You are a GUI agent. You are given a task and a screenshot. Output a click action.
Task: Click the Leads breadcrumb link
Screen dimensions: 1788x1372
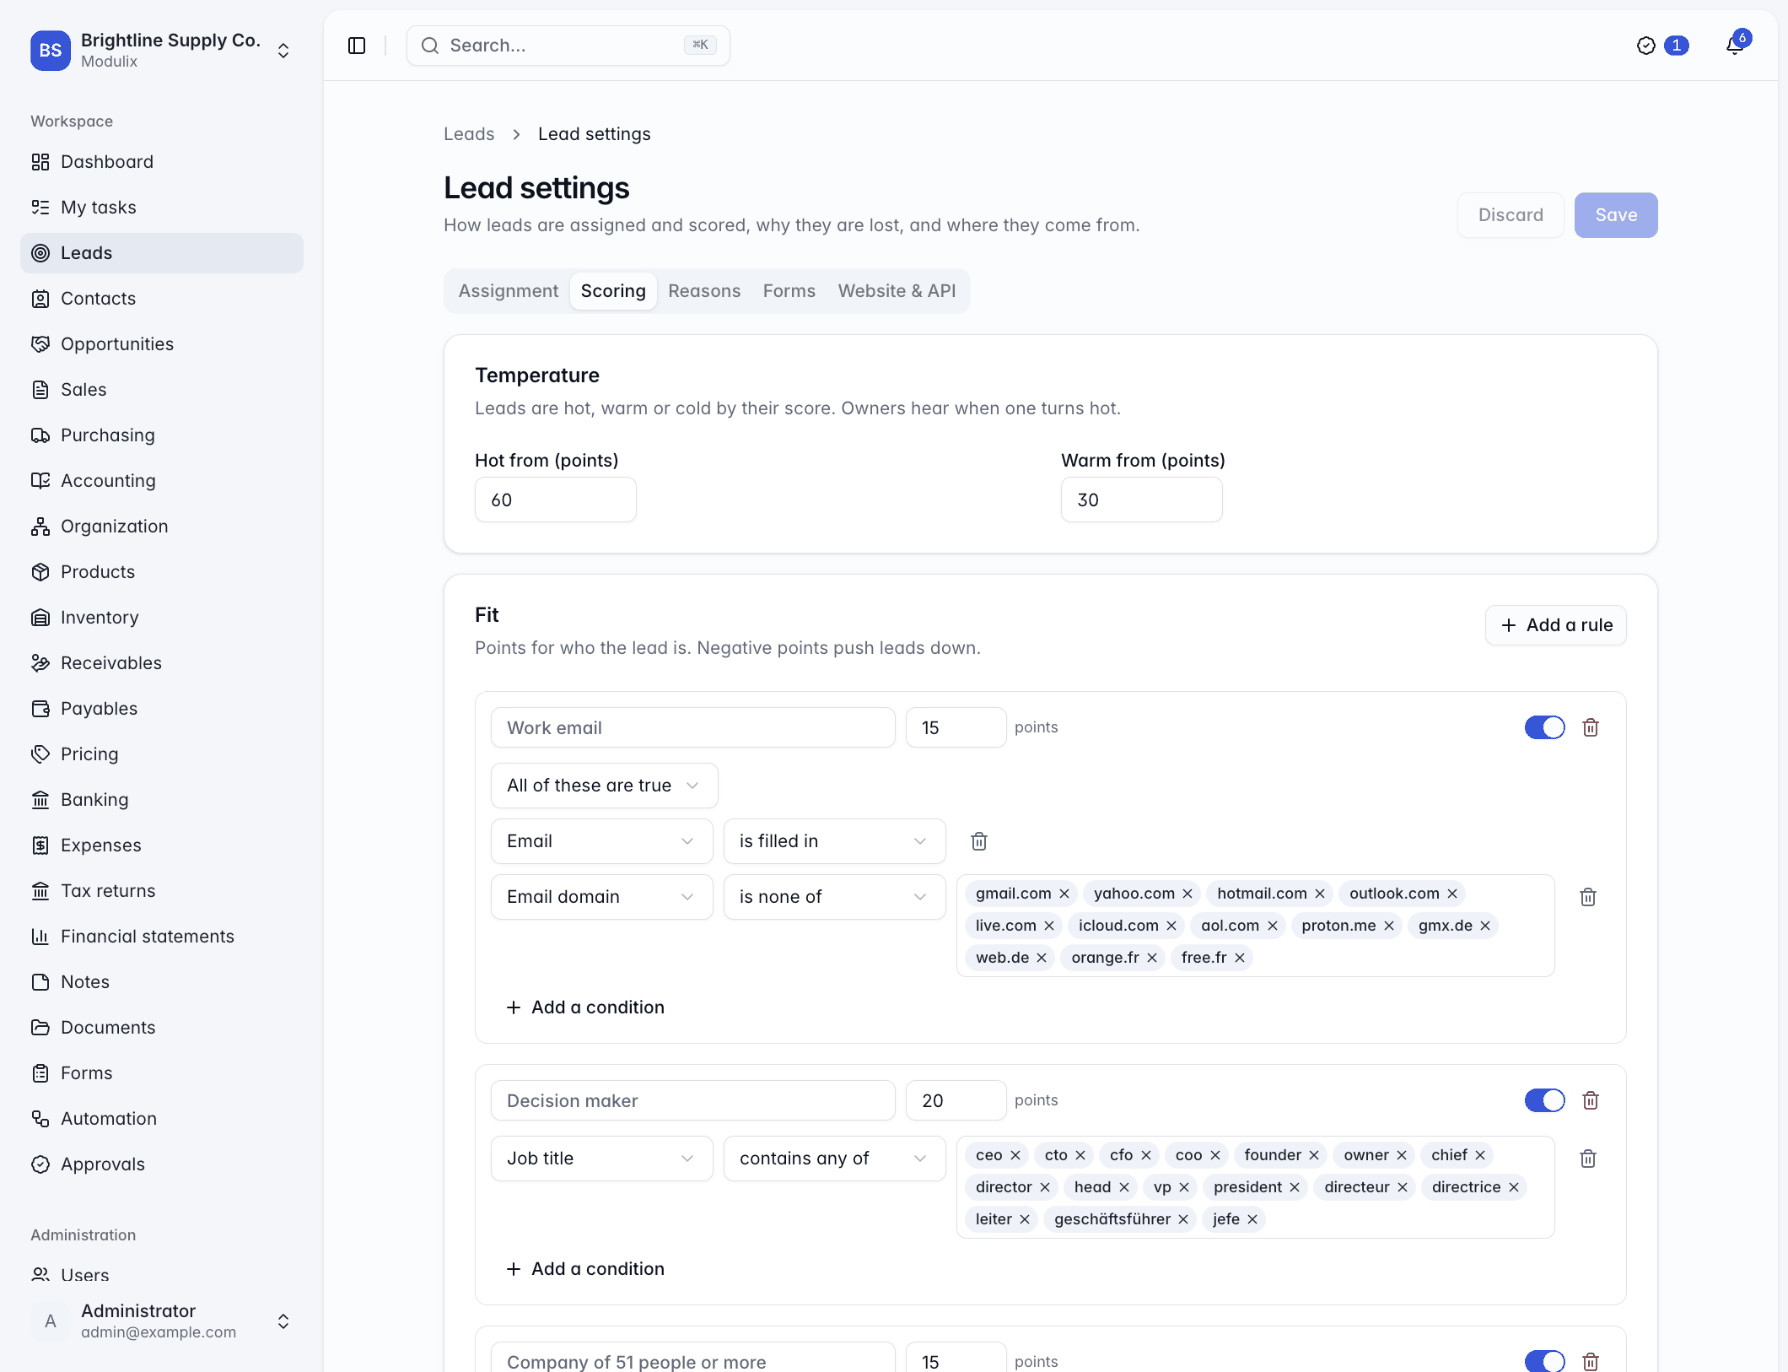469,134
